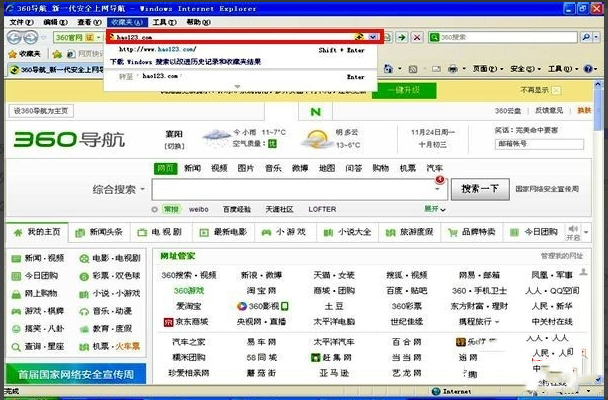Click the main 综合搜索 input field
This screenshot has height=400, width=608.
[299, 189]
